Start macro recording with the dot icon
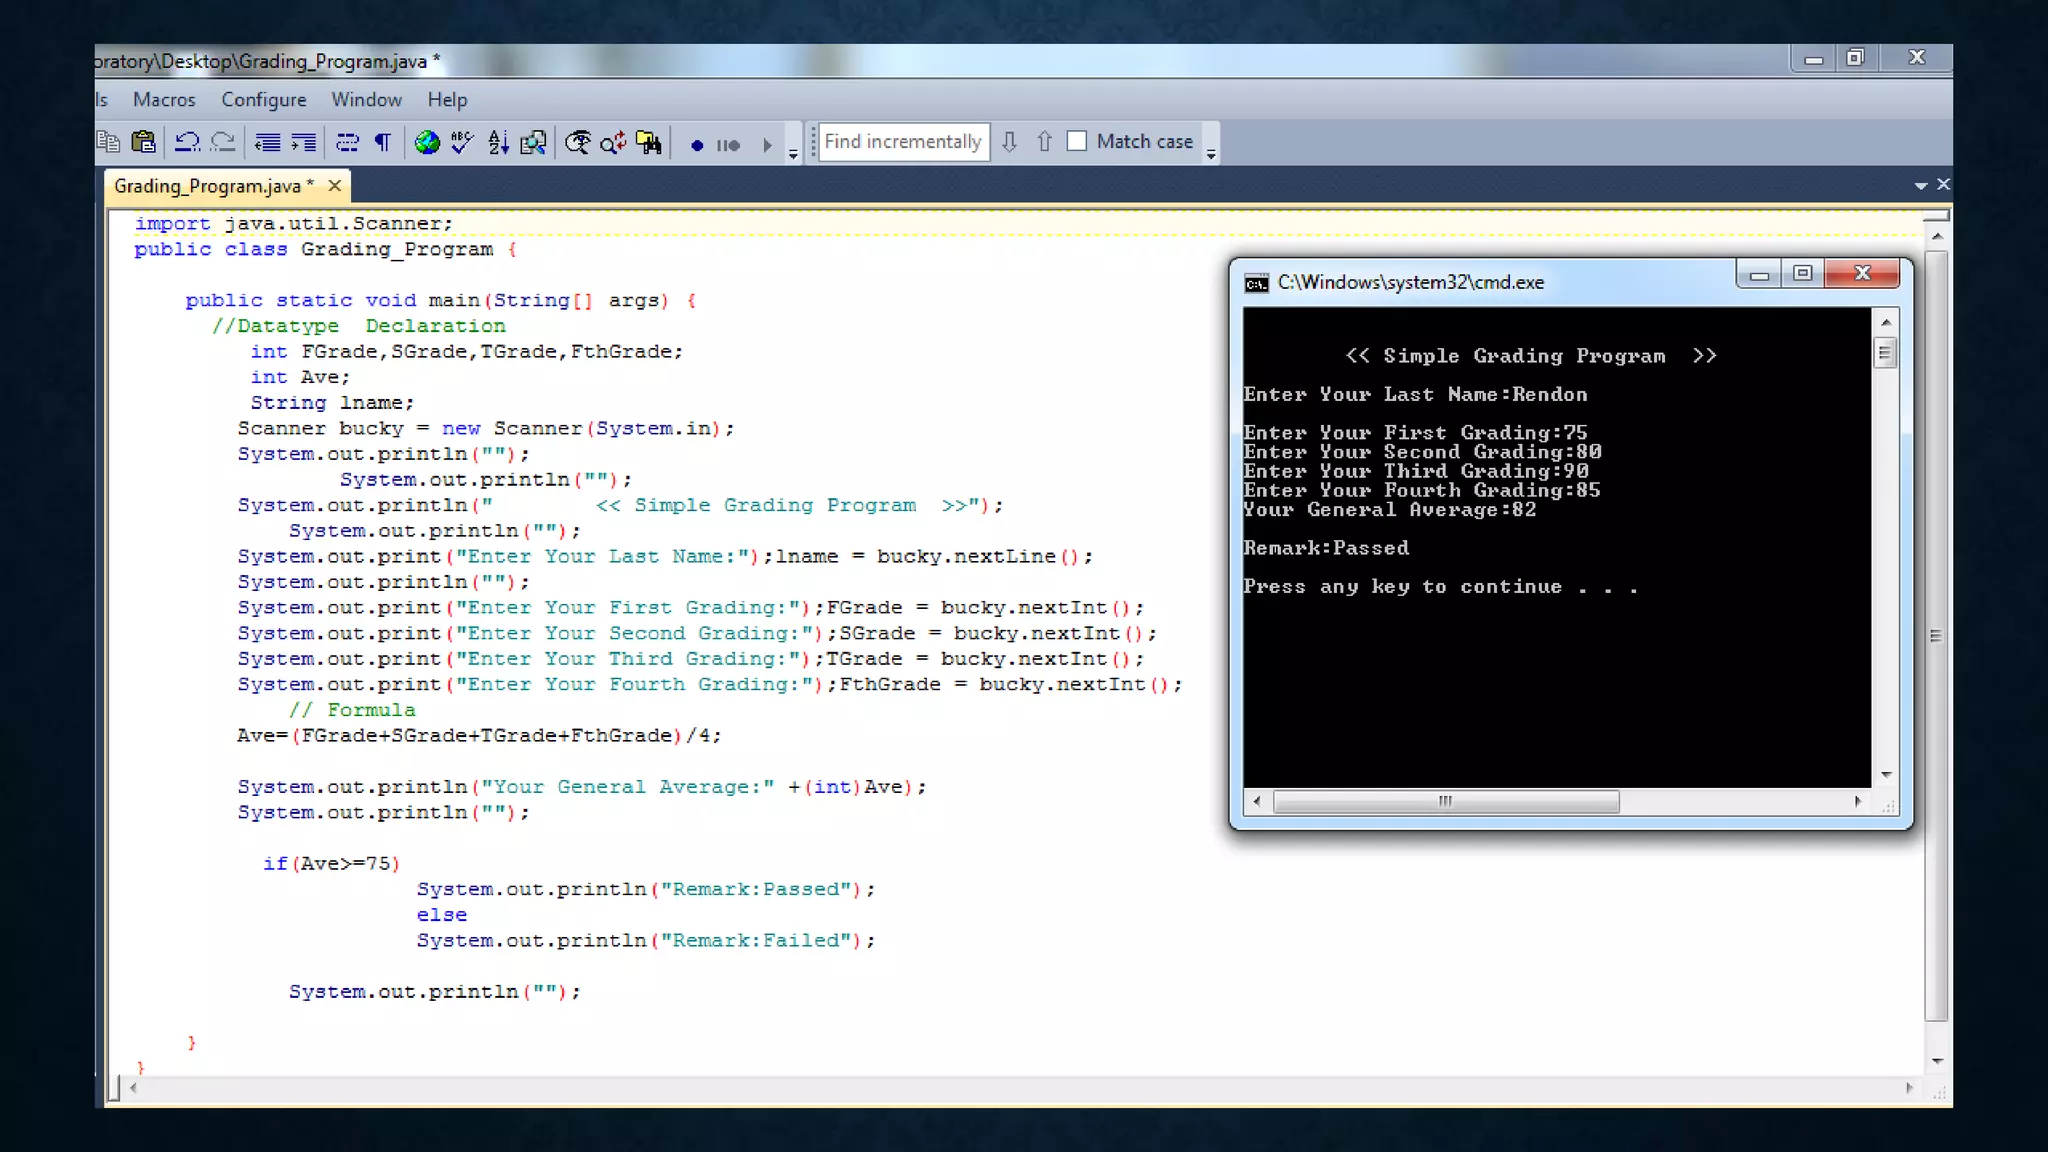 click(697, 145)
